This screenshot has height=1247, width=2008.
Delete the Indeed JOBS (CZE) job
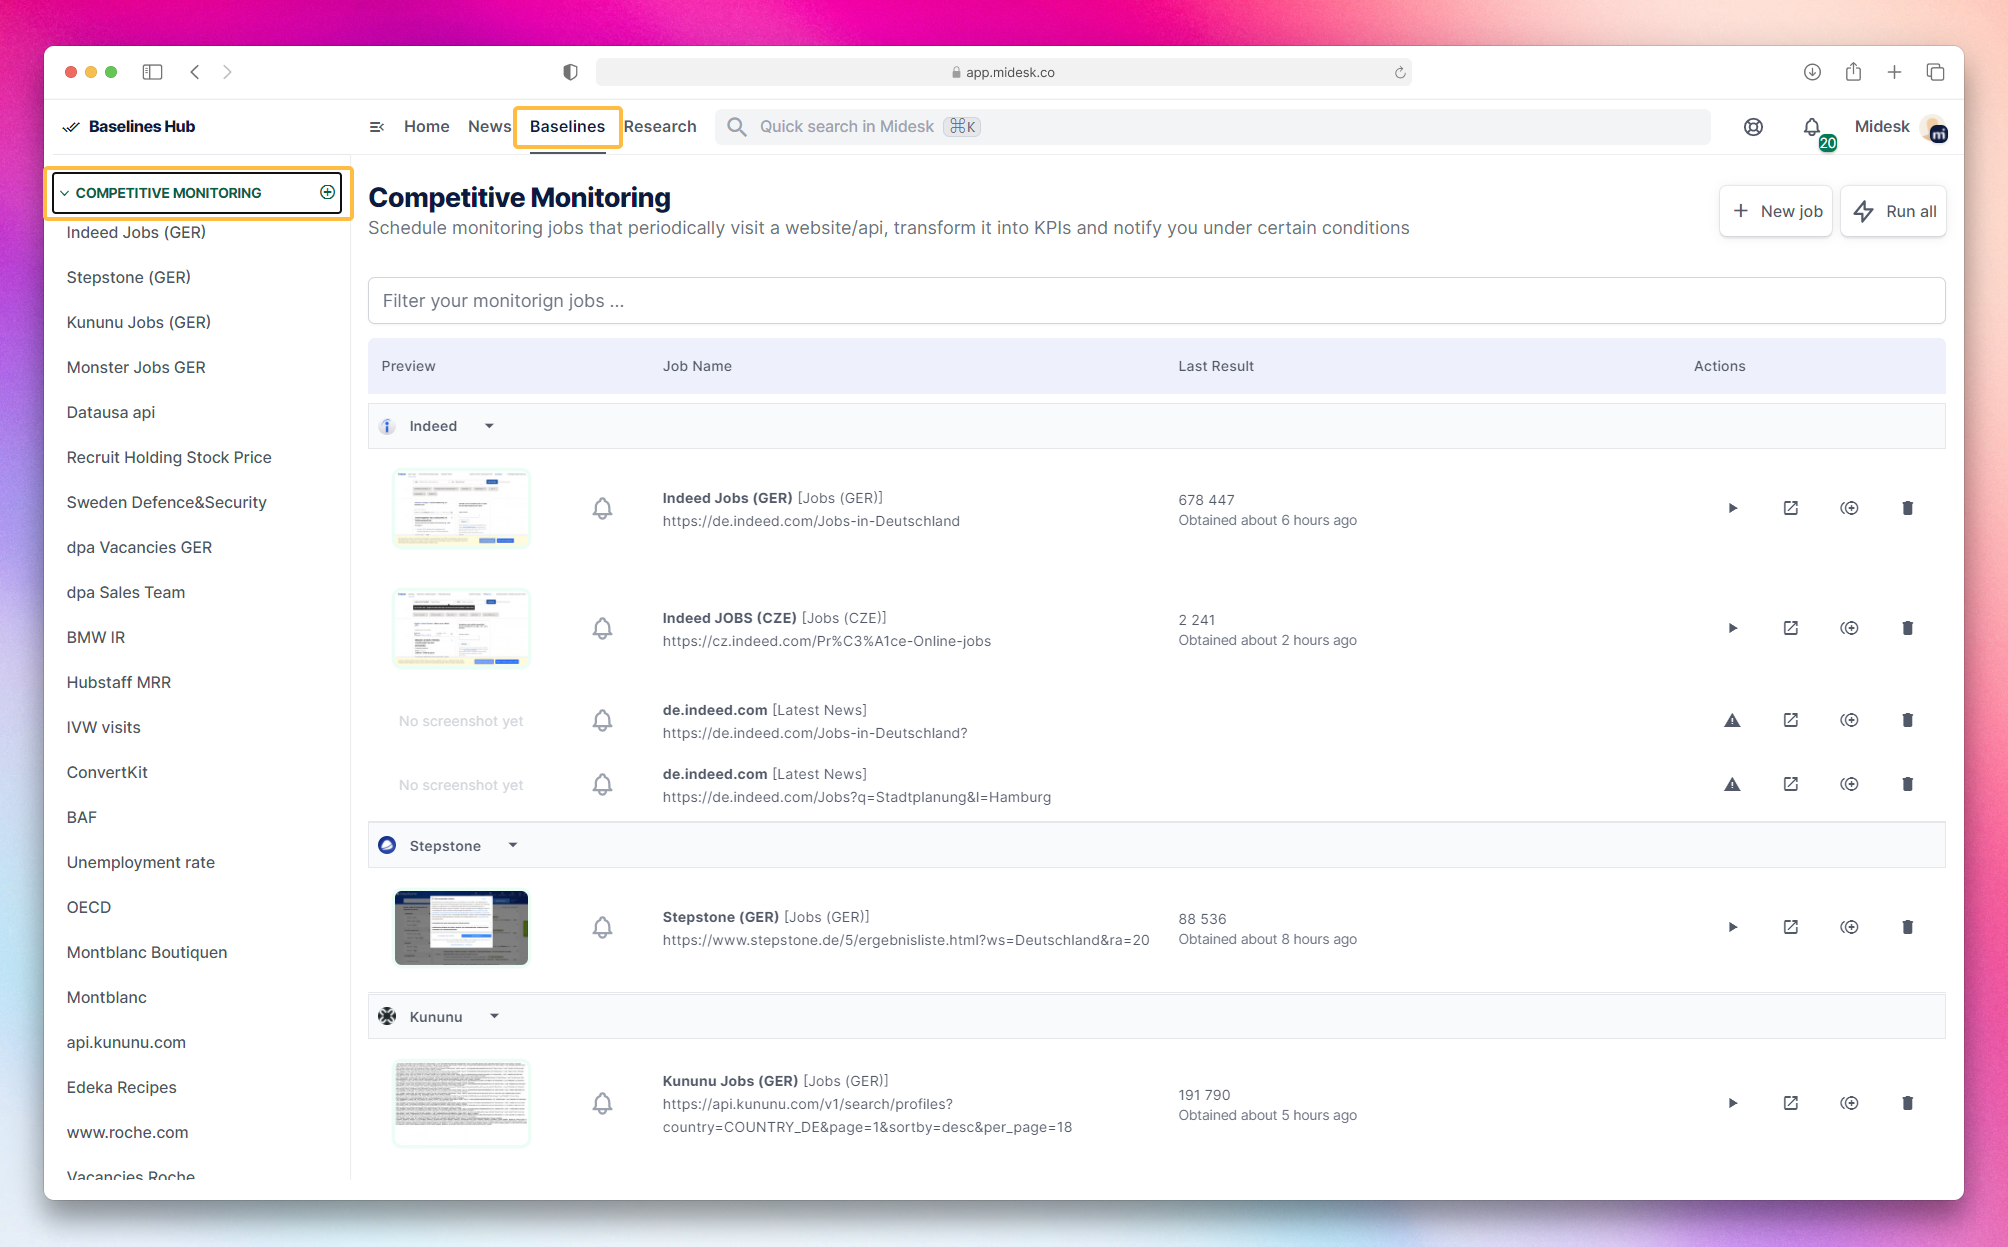click(x=1908, y=628)
